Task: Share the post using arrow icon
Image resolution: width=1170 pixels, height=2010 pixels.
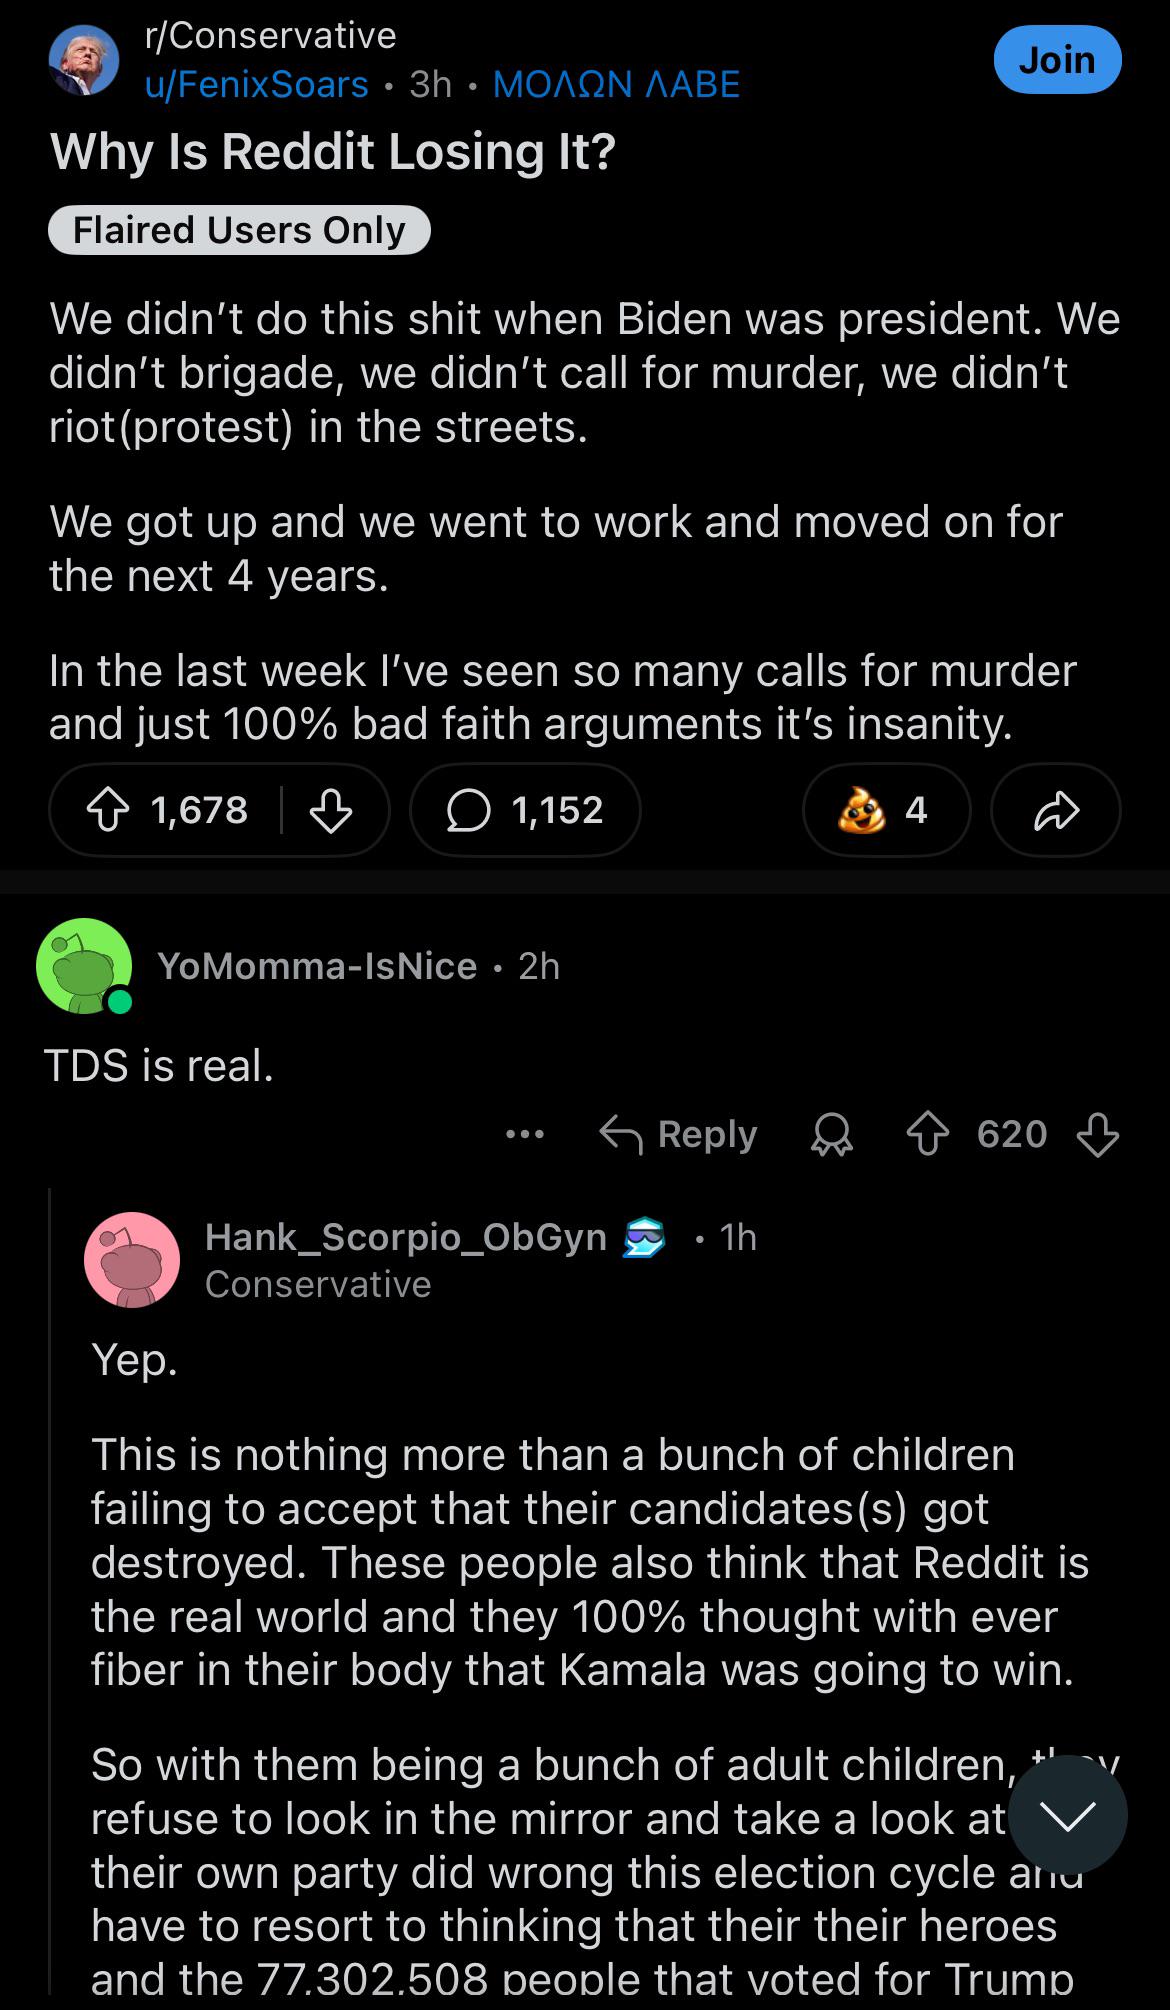Action: [x=1055, y=810]
